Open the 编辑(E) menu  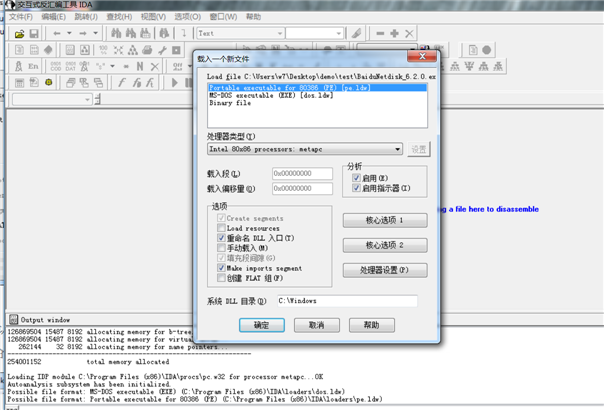pyautogui.click(x=54, y=17)
